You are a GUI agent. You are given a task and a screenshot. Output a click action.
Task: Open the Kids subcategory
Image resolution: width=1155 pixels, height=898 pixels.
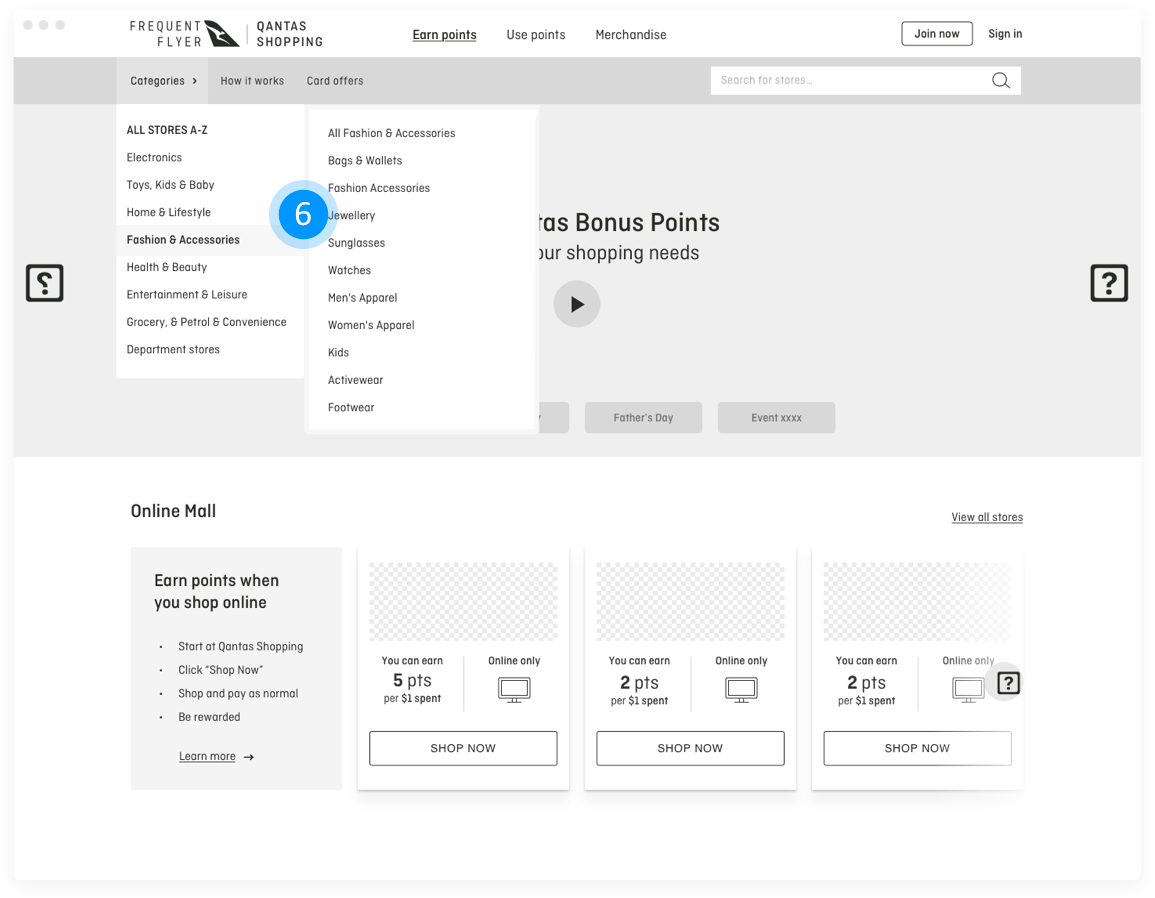coord(338,353)
